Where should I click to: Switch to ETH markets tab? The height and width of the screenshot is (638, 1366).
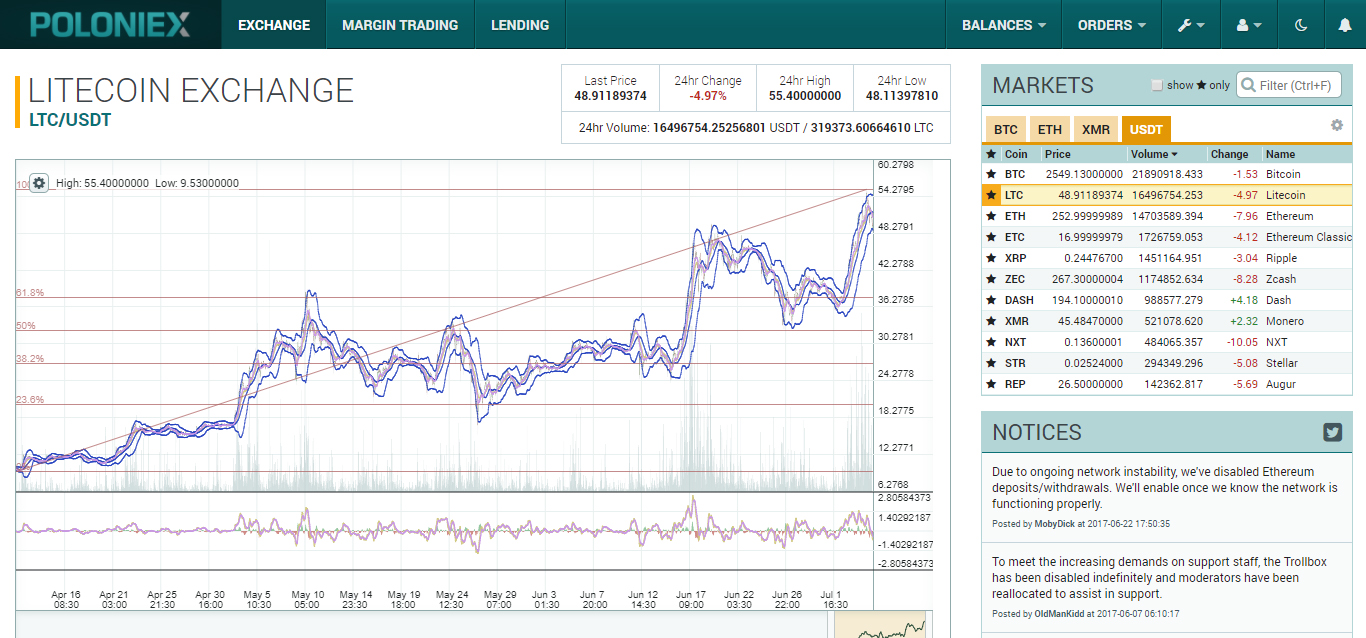point(1050,130)
